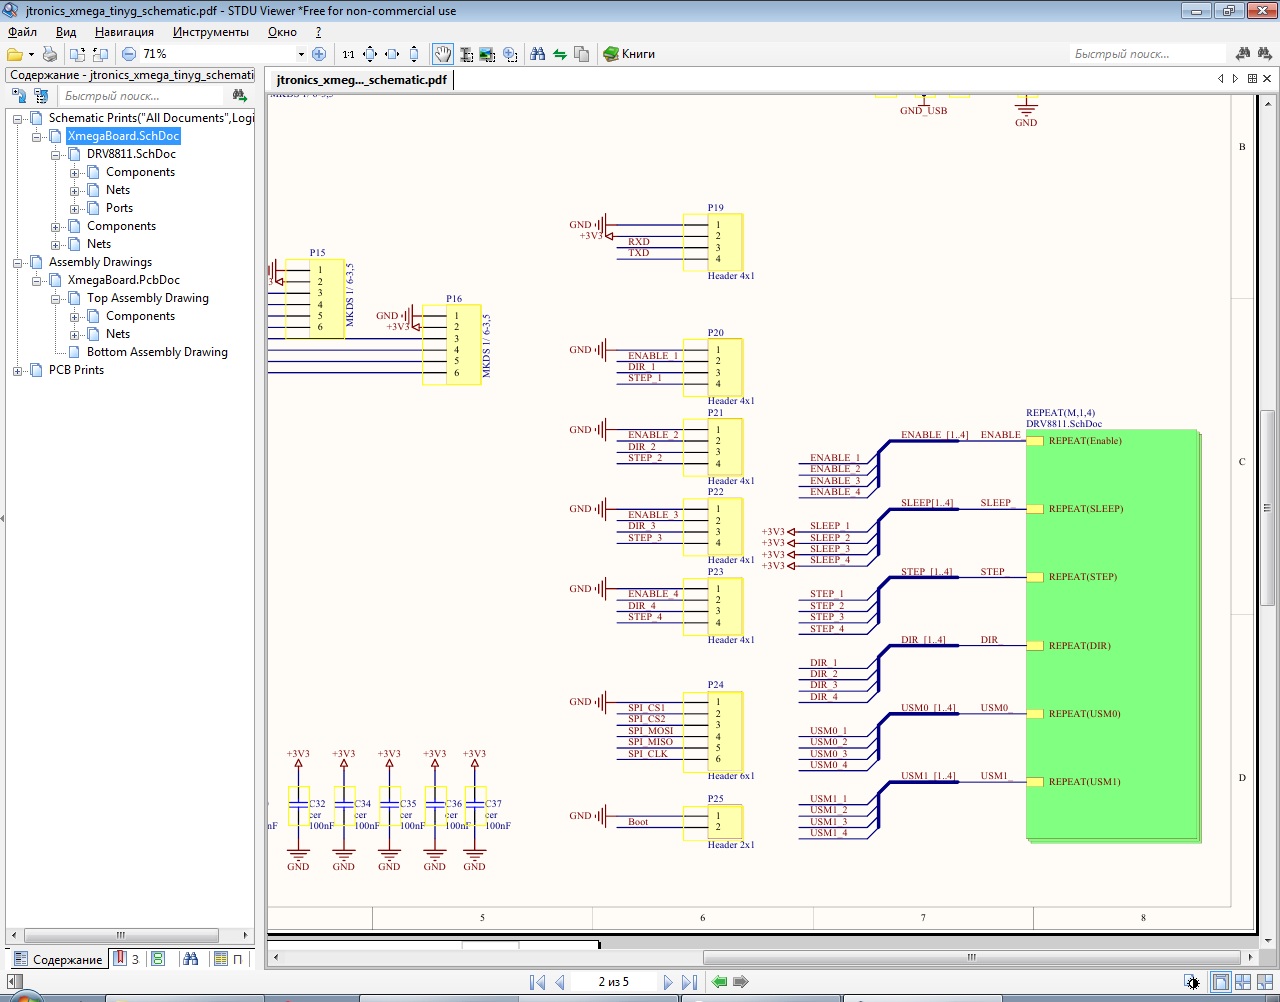
Task: Click the page brightness settings icon
Action: tap(1192, 982)
